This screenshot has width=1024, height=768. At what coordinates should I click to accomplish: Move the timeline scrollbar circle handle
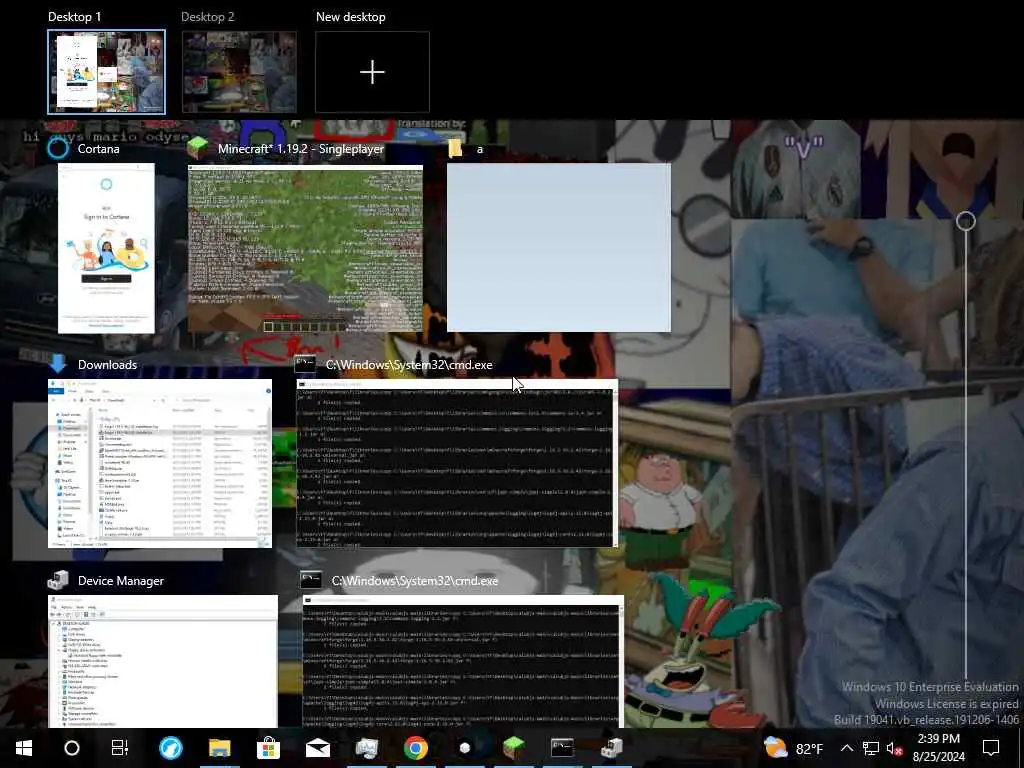966,221
